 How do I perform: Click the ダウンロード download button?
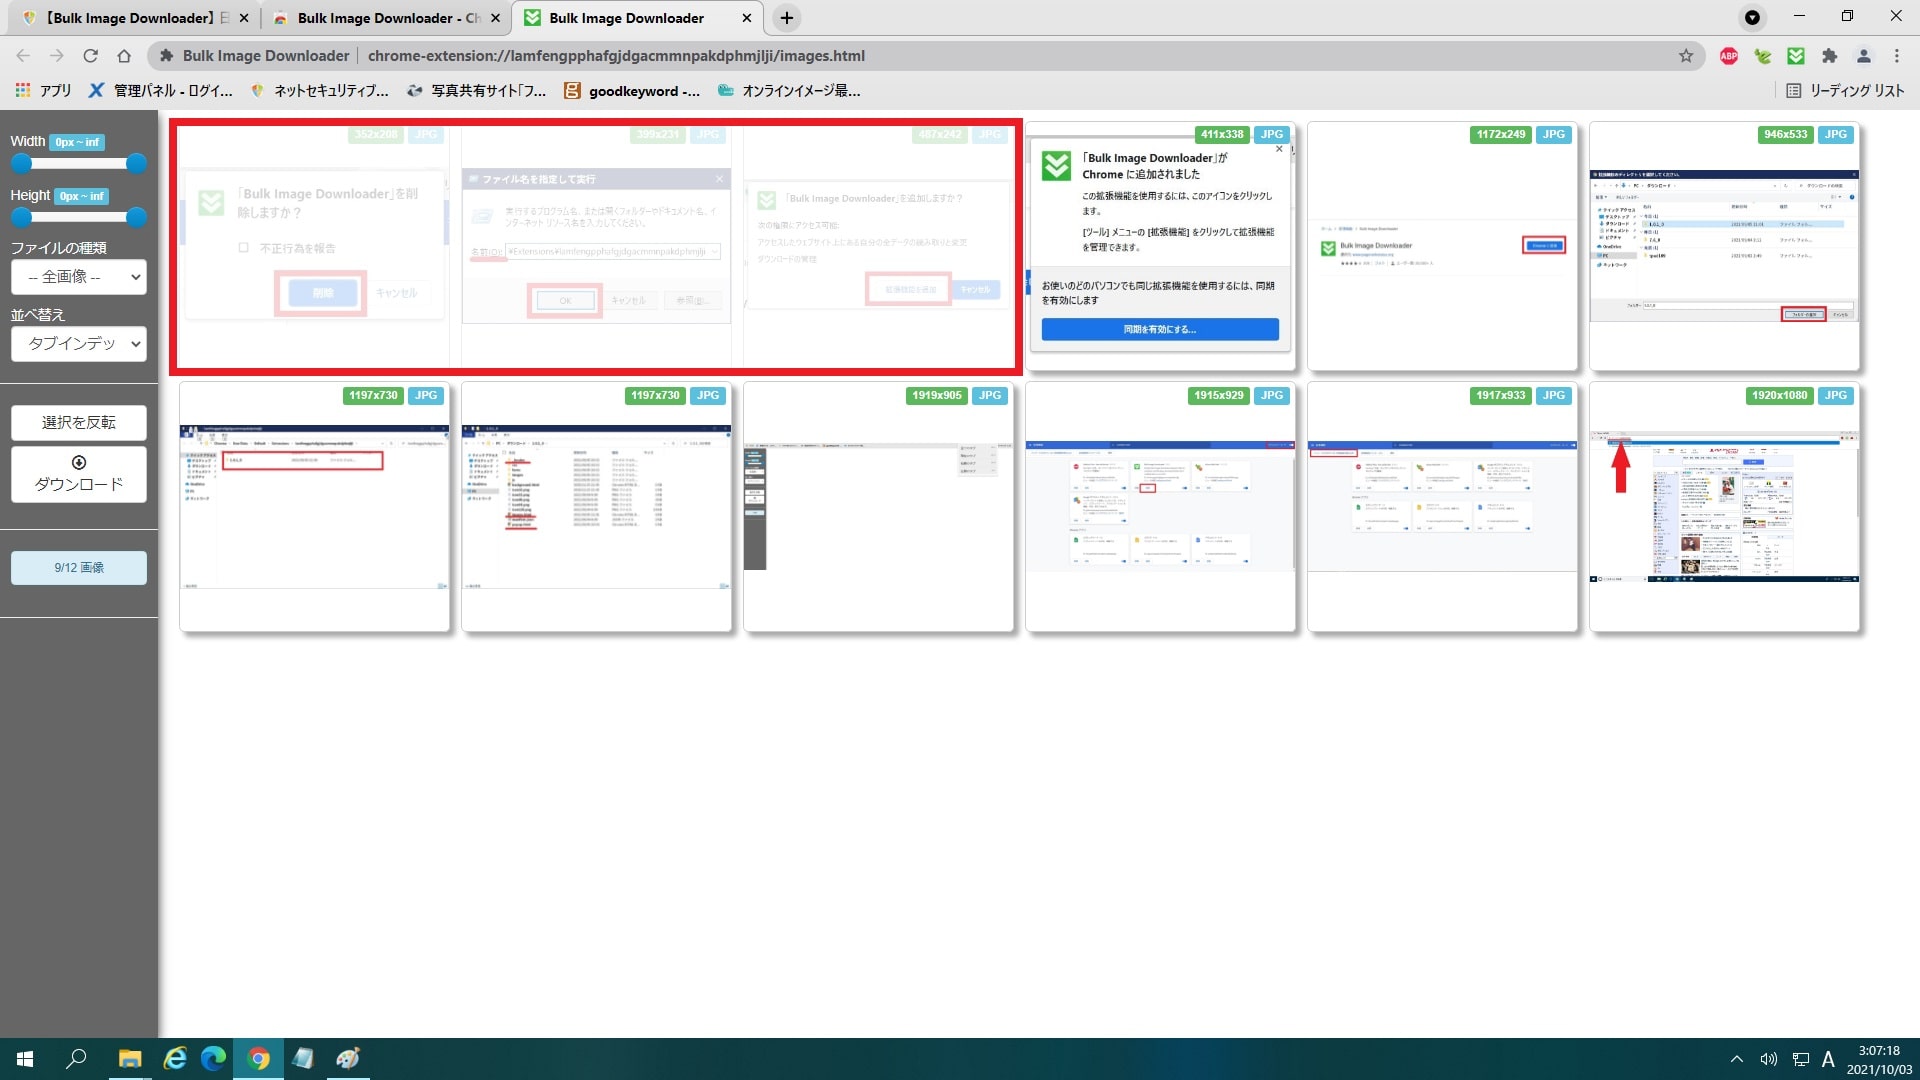pos(79,474)
